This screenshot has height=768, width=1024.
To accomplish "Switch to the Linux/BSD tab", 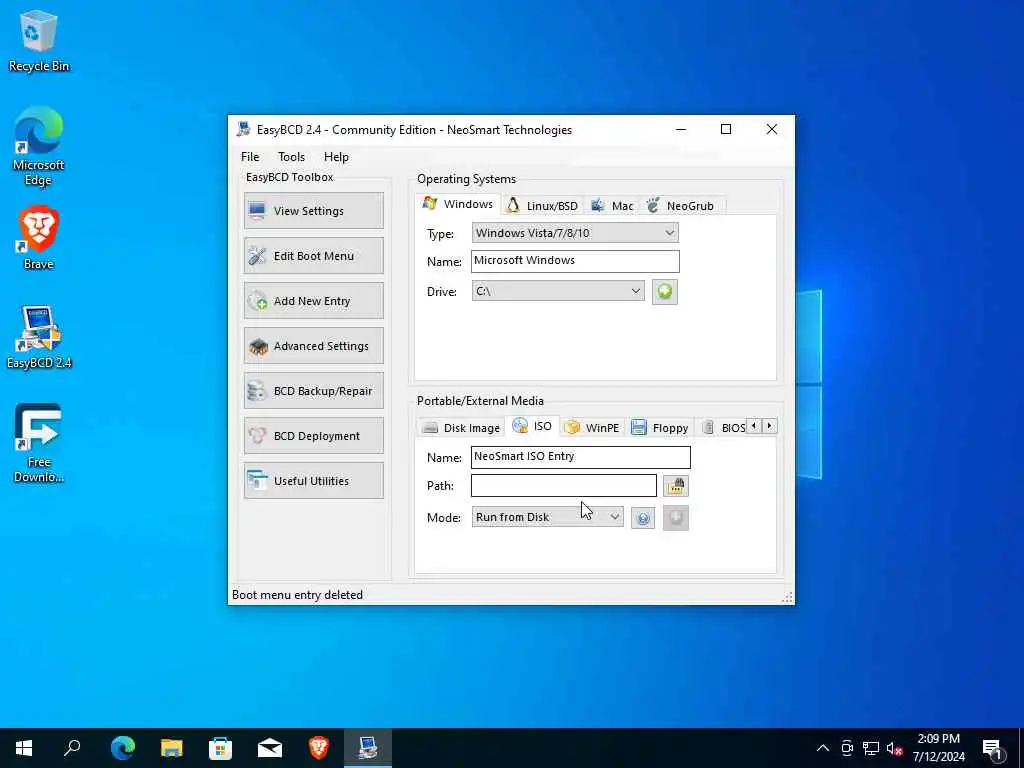I will point(543,206).
